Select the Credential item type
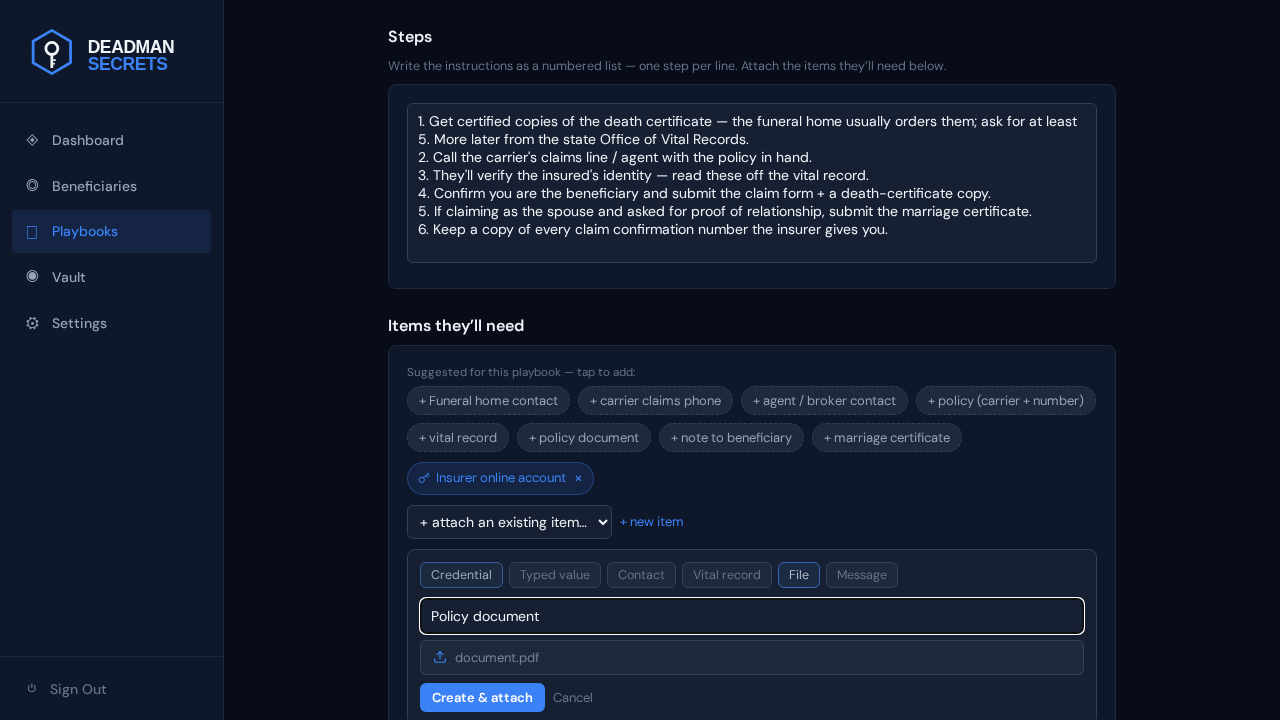Viewport: 1280px width, 720px height. (x=461, y=575)
